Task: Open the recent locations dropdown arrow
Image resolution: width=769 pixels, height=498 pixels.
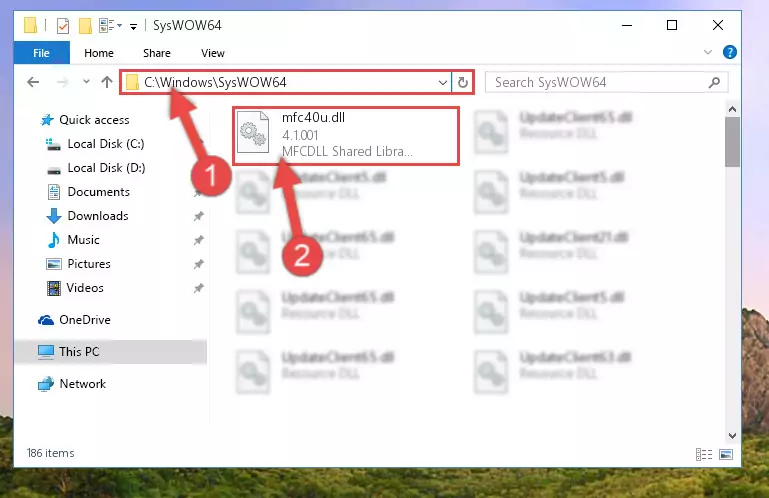Action: click(86, 81)
